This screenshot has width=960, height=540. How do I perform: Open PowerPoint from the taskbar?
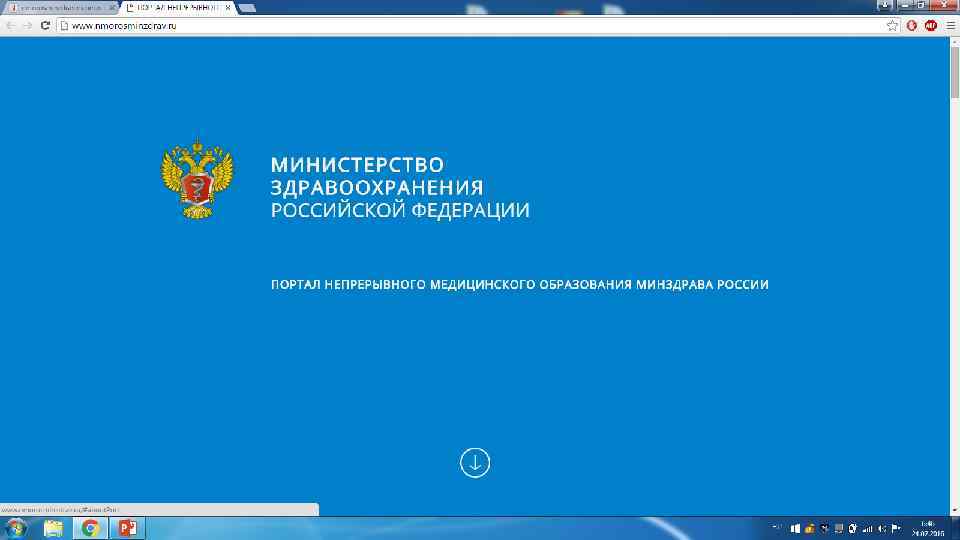point(127,528)
